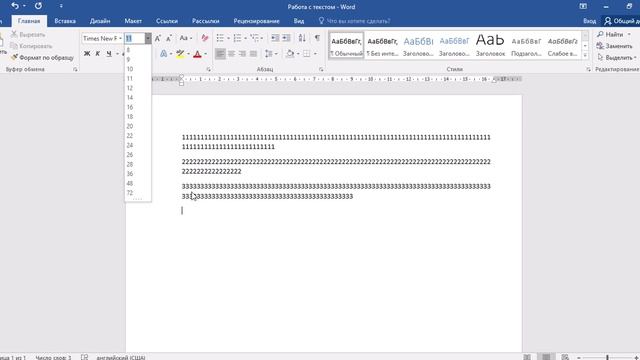Click the Tell me search field
Viewport: 640px width, 360px height.
354,21
